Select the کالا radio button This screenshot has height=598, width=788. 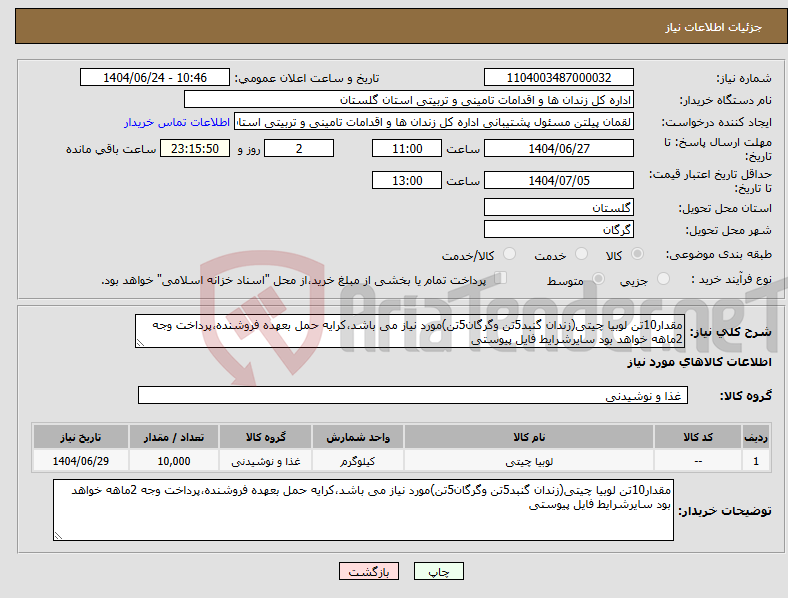(x=637, y=254)
